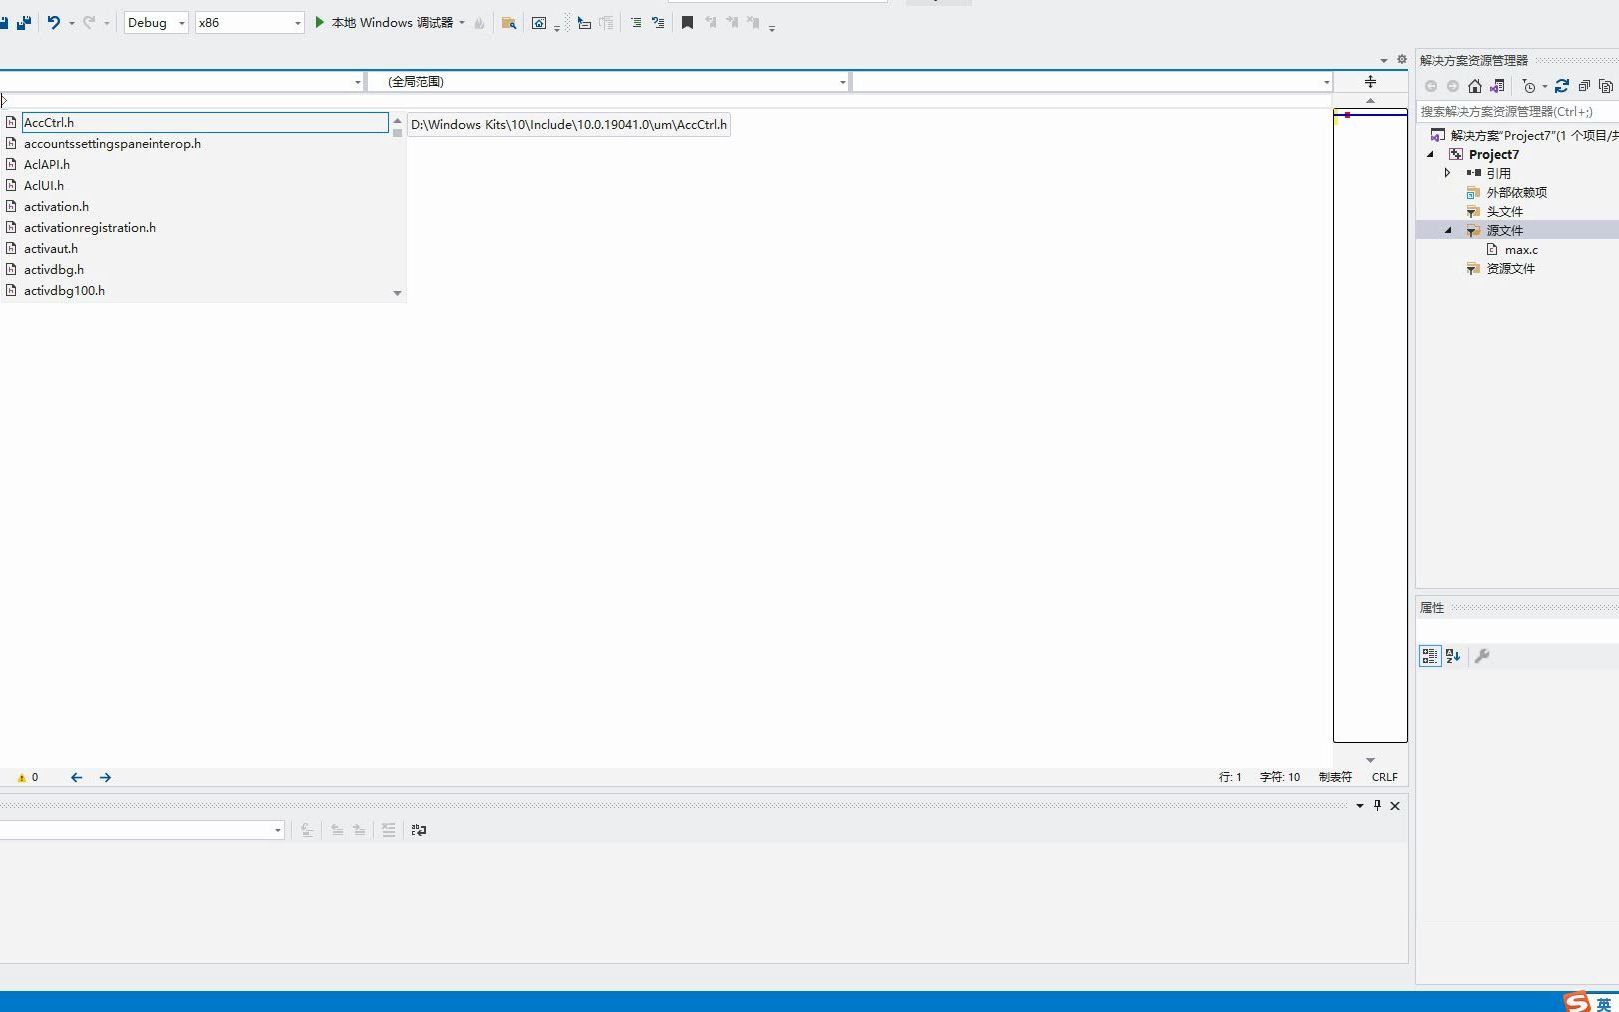1619x1012 pixels.
Task: Click completion list scroll down arrow
Action: click(x=397, y=293)
